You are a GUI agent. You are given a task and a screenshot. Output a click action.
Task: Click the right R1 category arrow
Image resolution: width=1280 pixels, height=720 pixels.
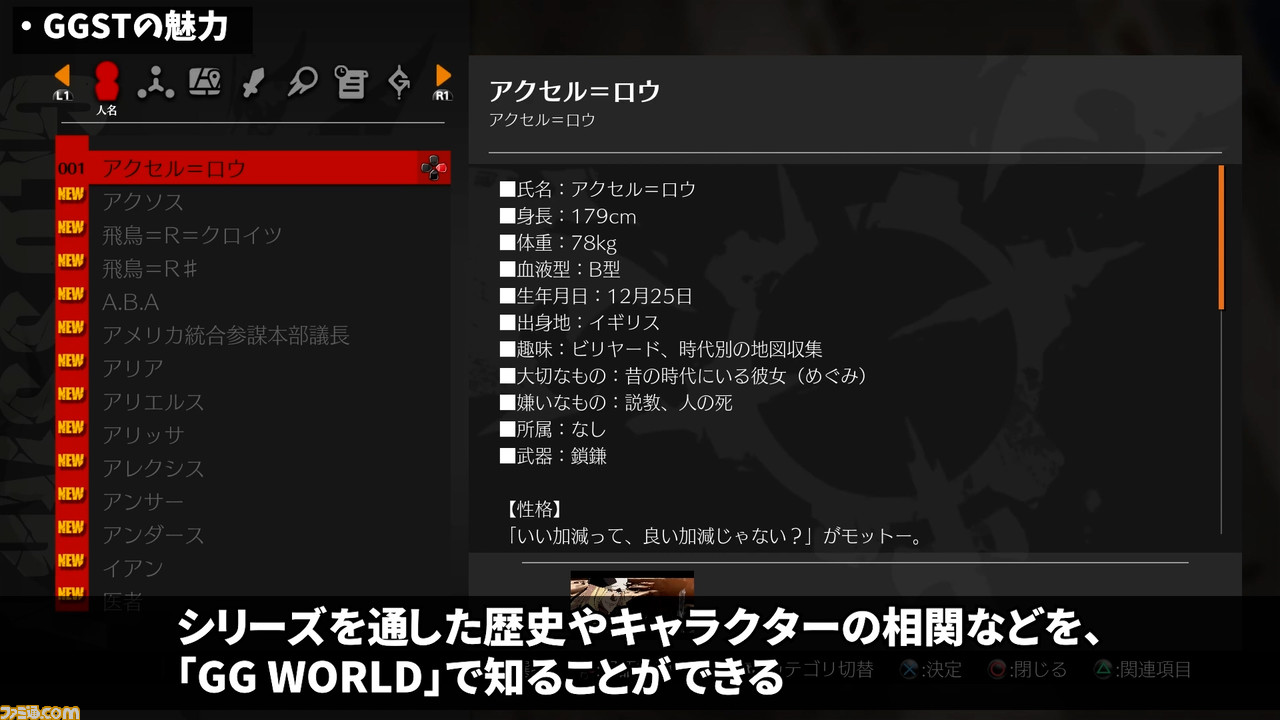443,80
